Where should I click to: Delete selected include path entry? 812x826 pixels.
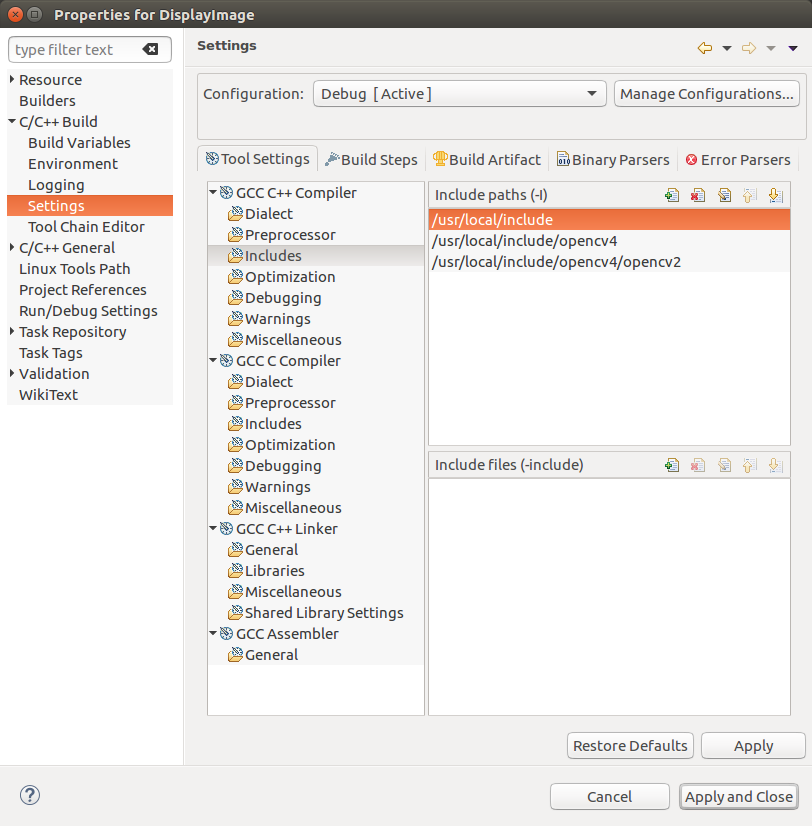pyautogui.click(x=698, y=195)
